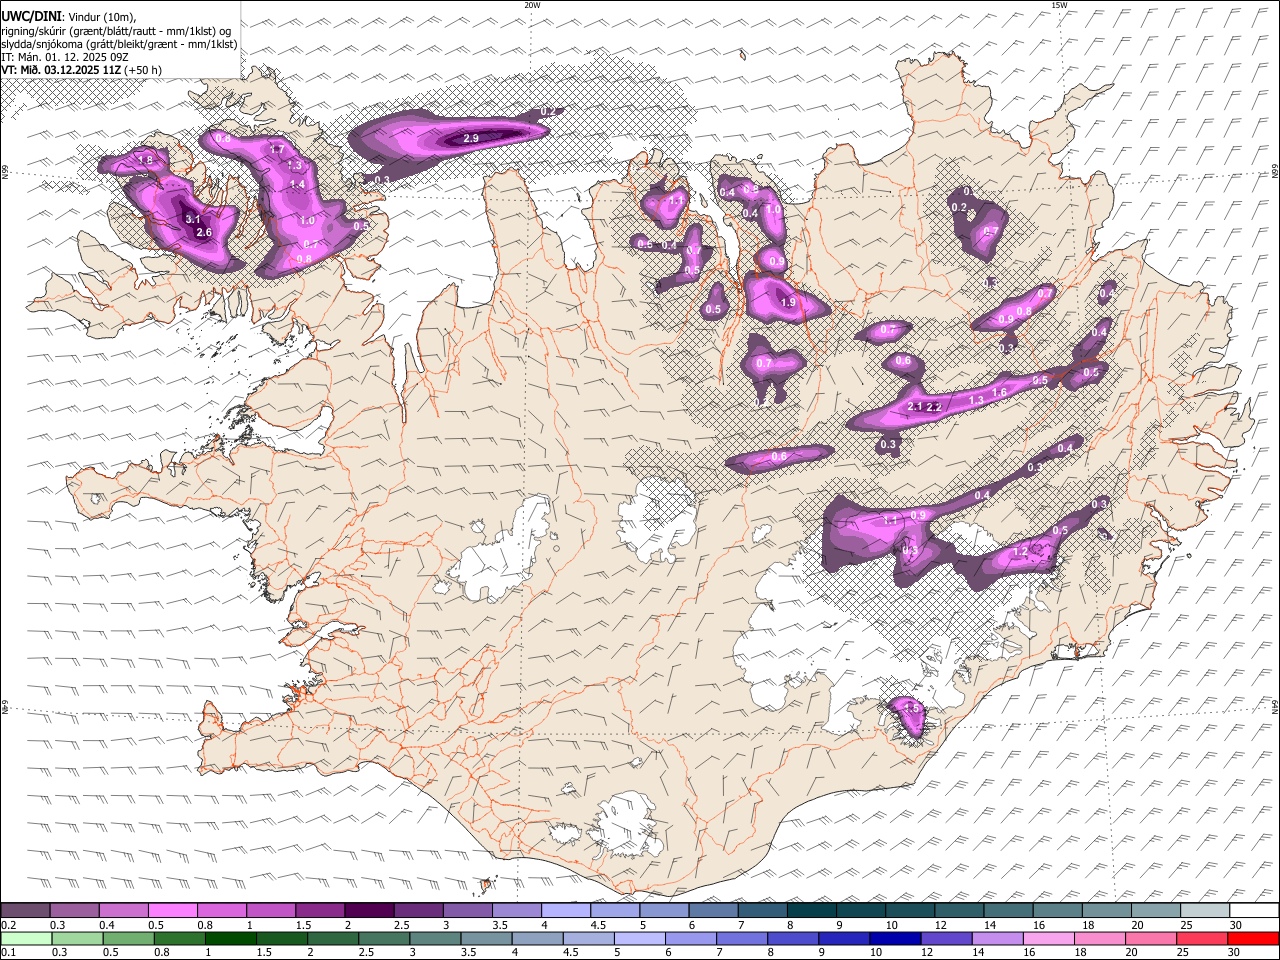Select the 1.4 value in the Westfjords band
This screenshot has width=1280, height=960.
point(297,184)
